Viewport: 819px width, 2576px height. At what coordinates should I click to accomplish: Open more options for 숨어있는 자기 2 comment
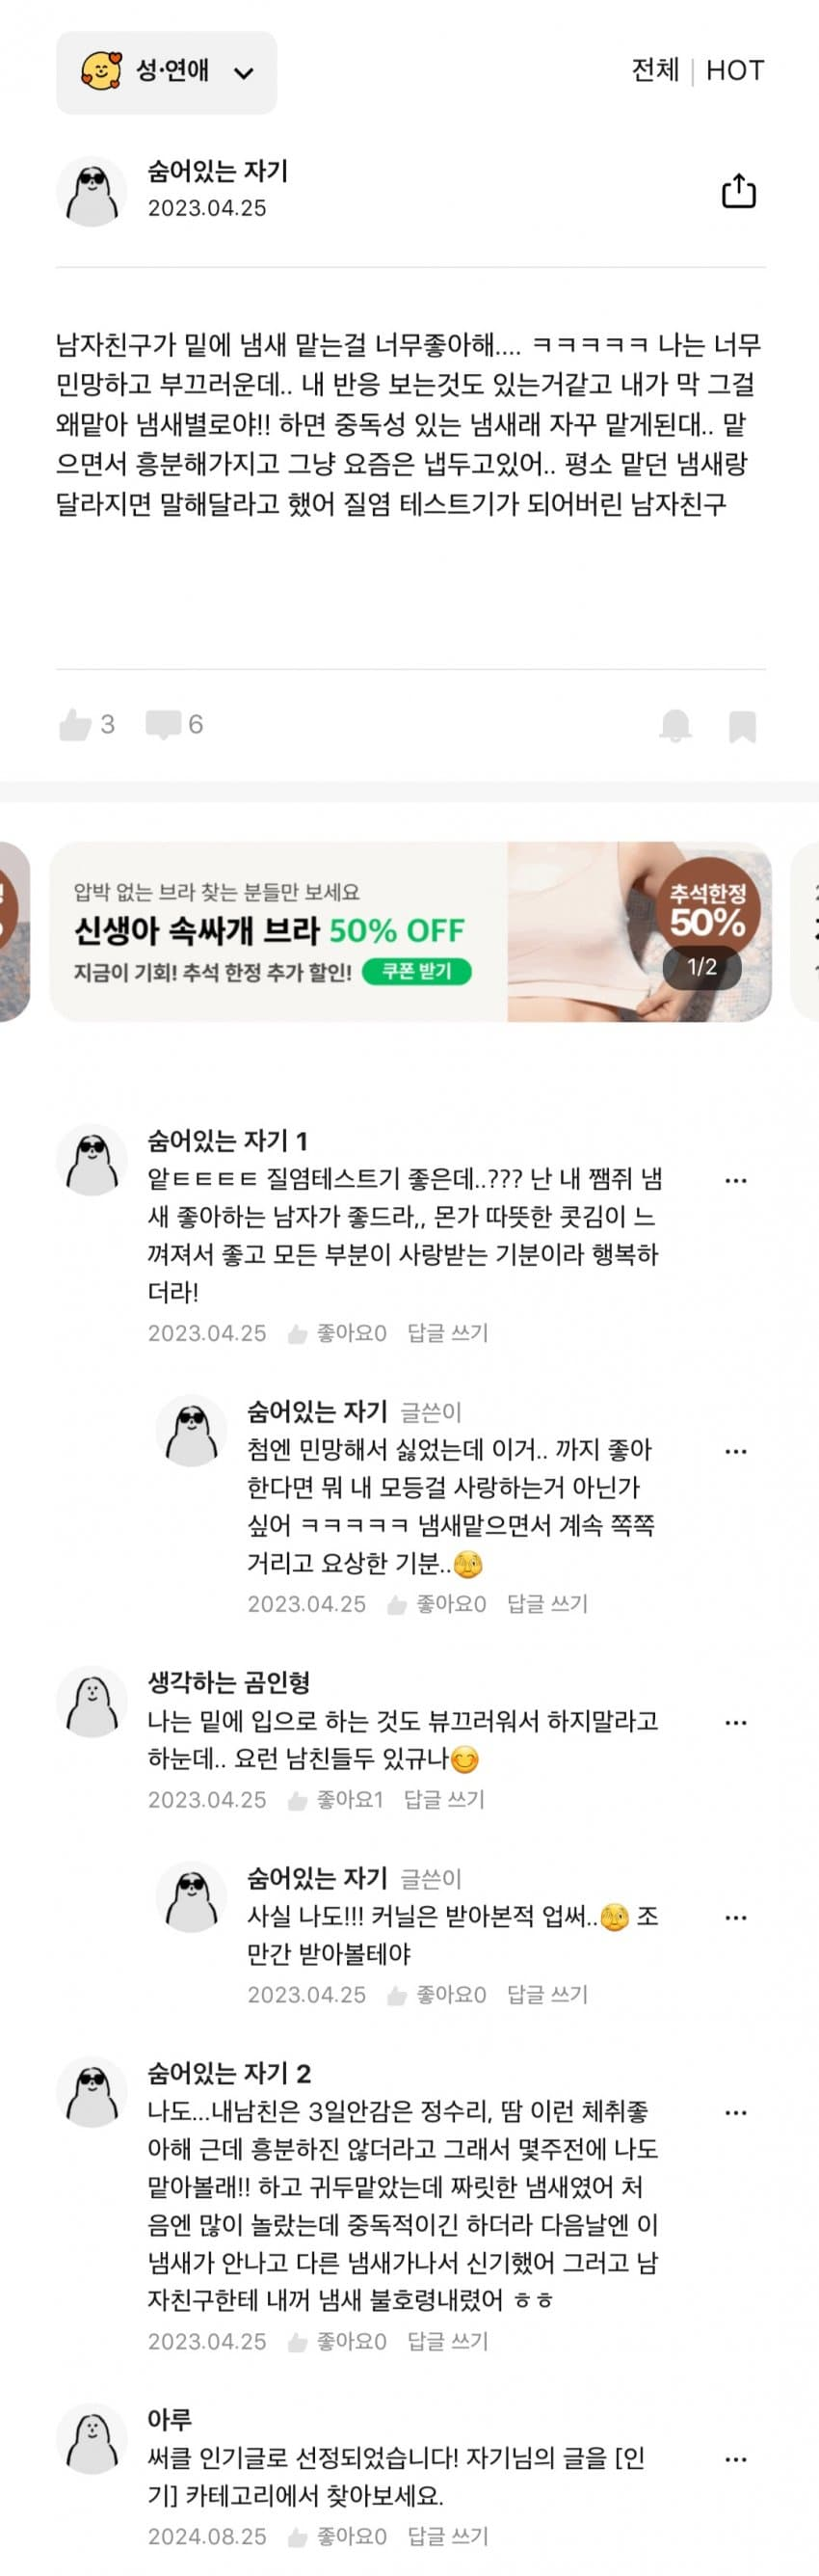click(736, 2112)
